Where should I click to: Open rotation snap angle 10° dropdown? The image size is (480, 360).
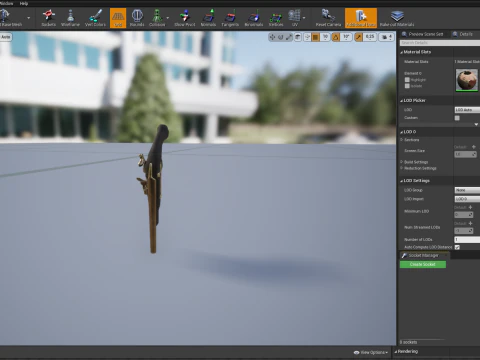[346, 37]
